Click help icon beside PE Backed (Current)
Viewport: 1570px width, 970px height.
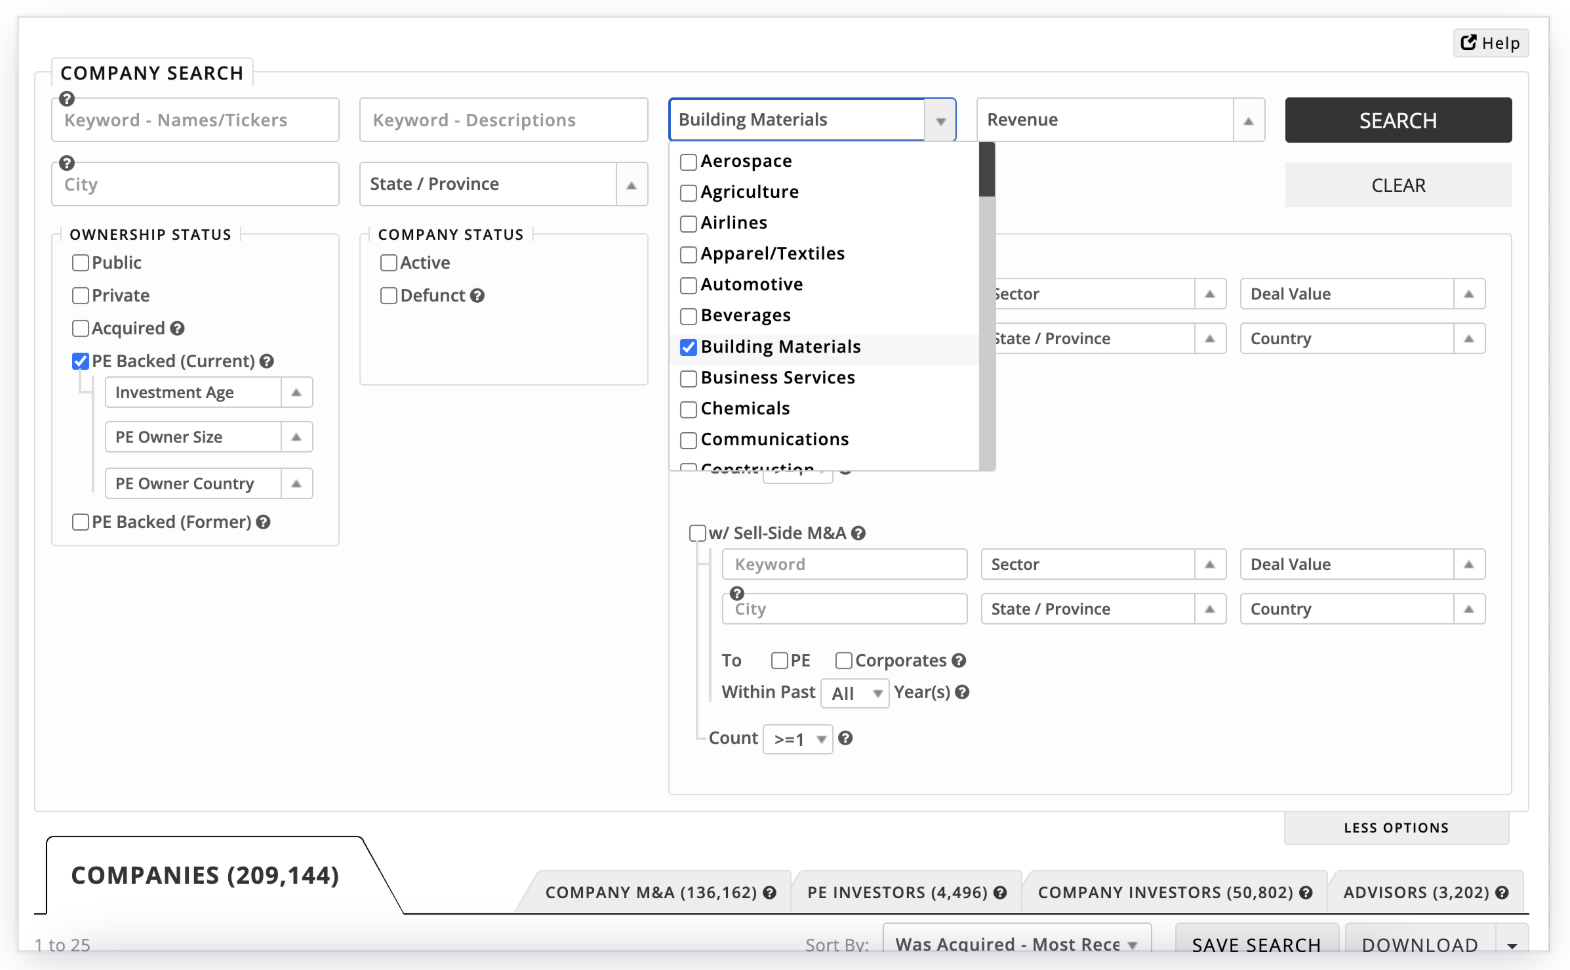click(x=267, y=362)
